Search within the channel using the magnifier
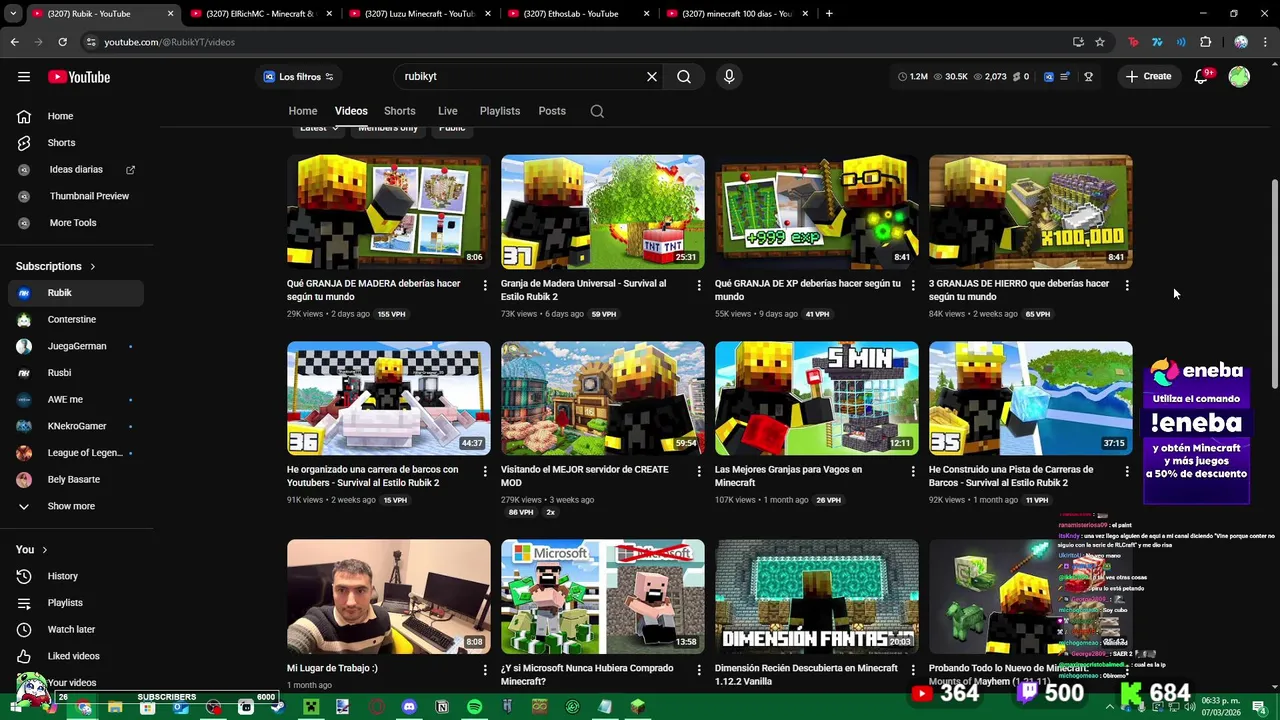The image size is (1280, 720). click(597, 111)
